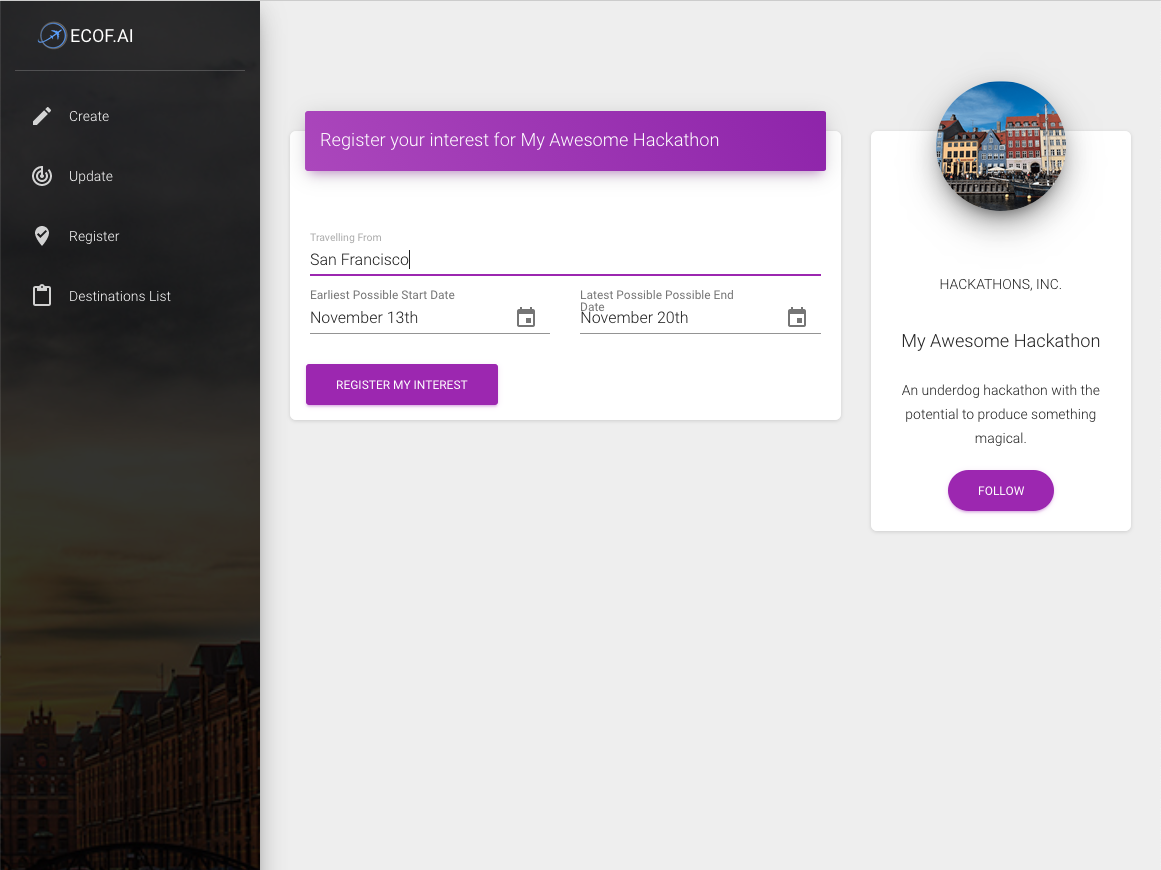Focus the Travelling From field
The width and height of the screenshot is (1161, 870).
coord(565,260)
